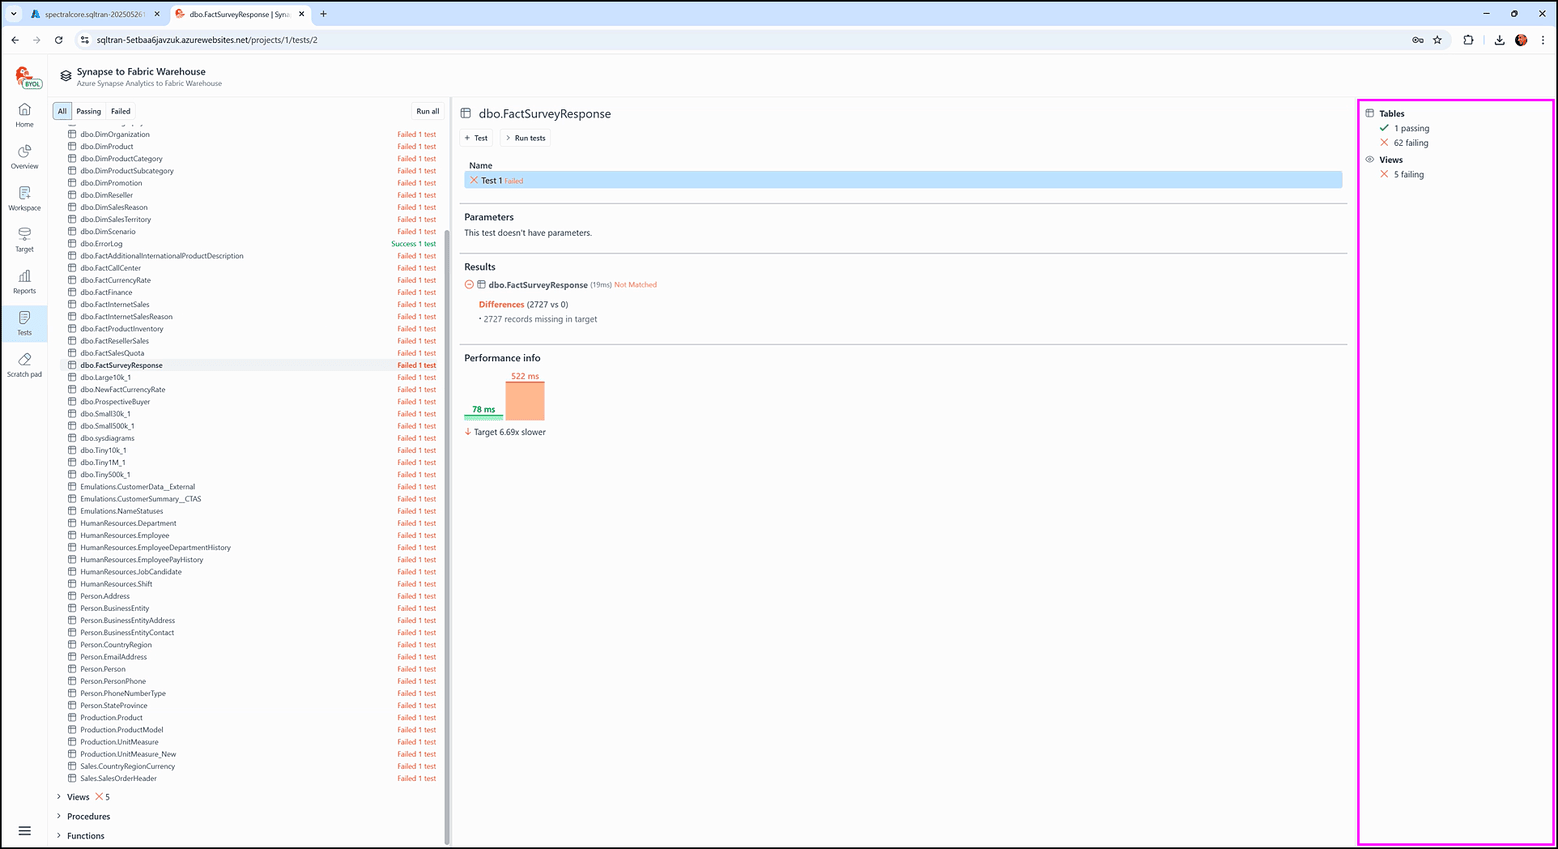Open the browser downloads panel
The image size is (1558, 849).
(x=1499, y=40)
